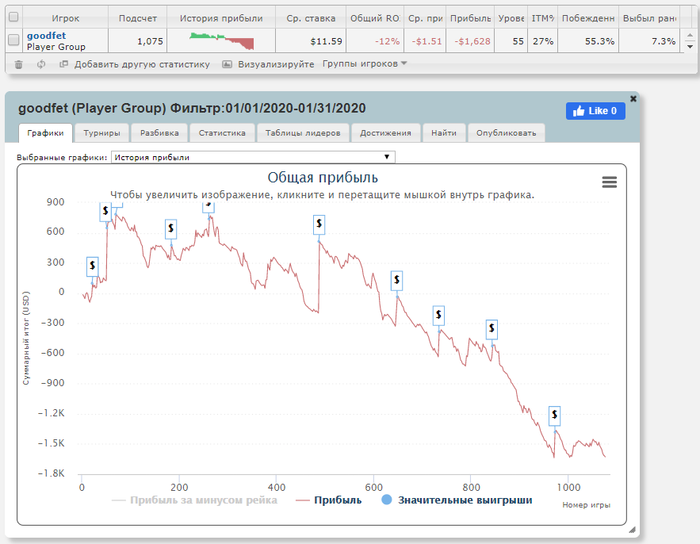Toggle Прибыль series in legend
This screenshot has width=700, height=544.
pos(329,500)
